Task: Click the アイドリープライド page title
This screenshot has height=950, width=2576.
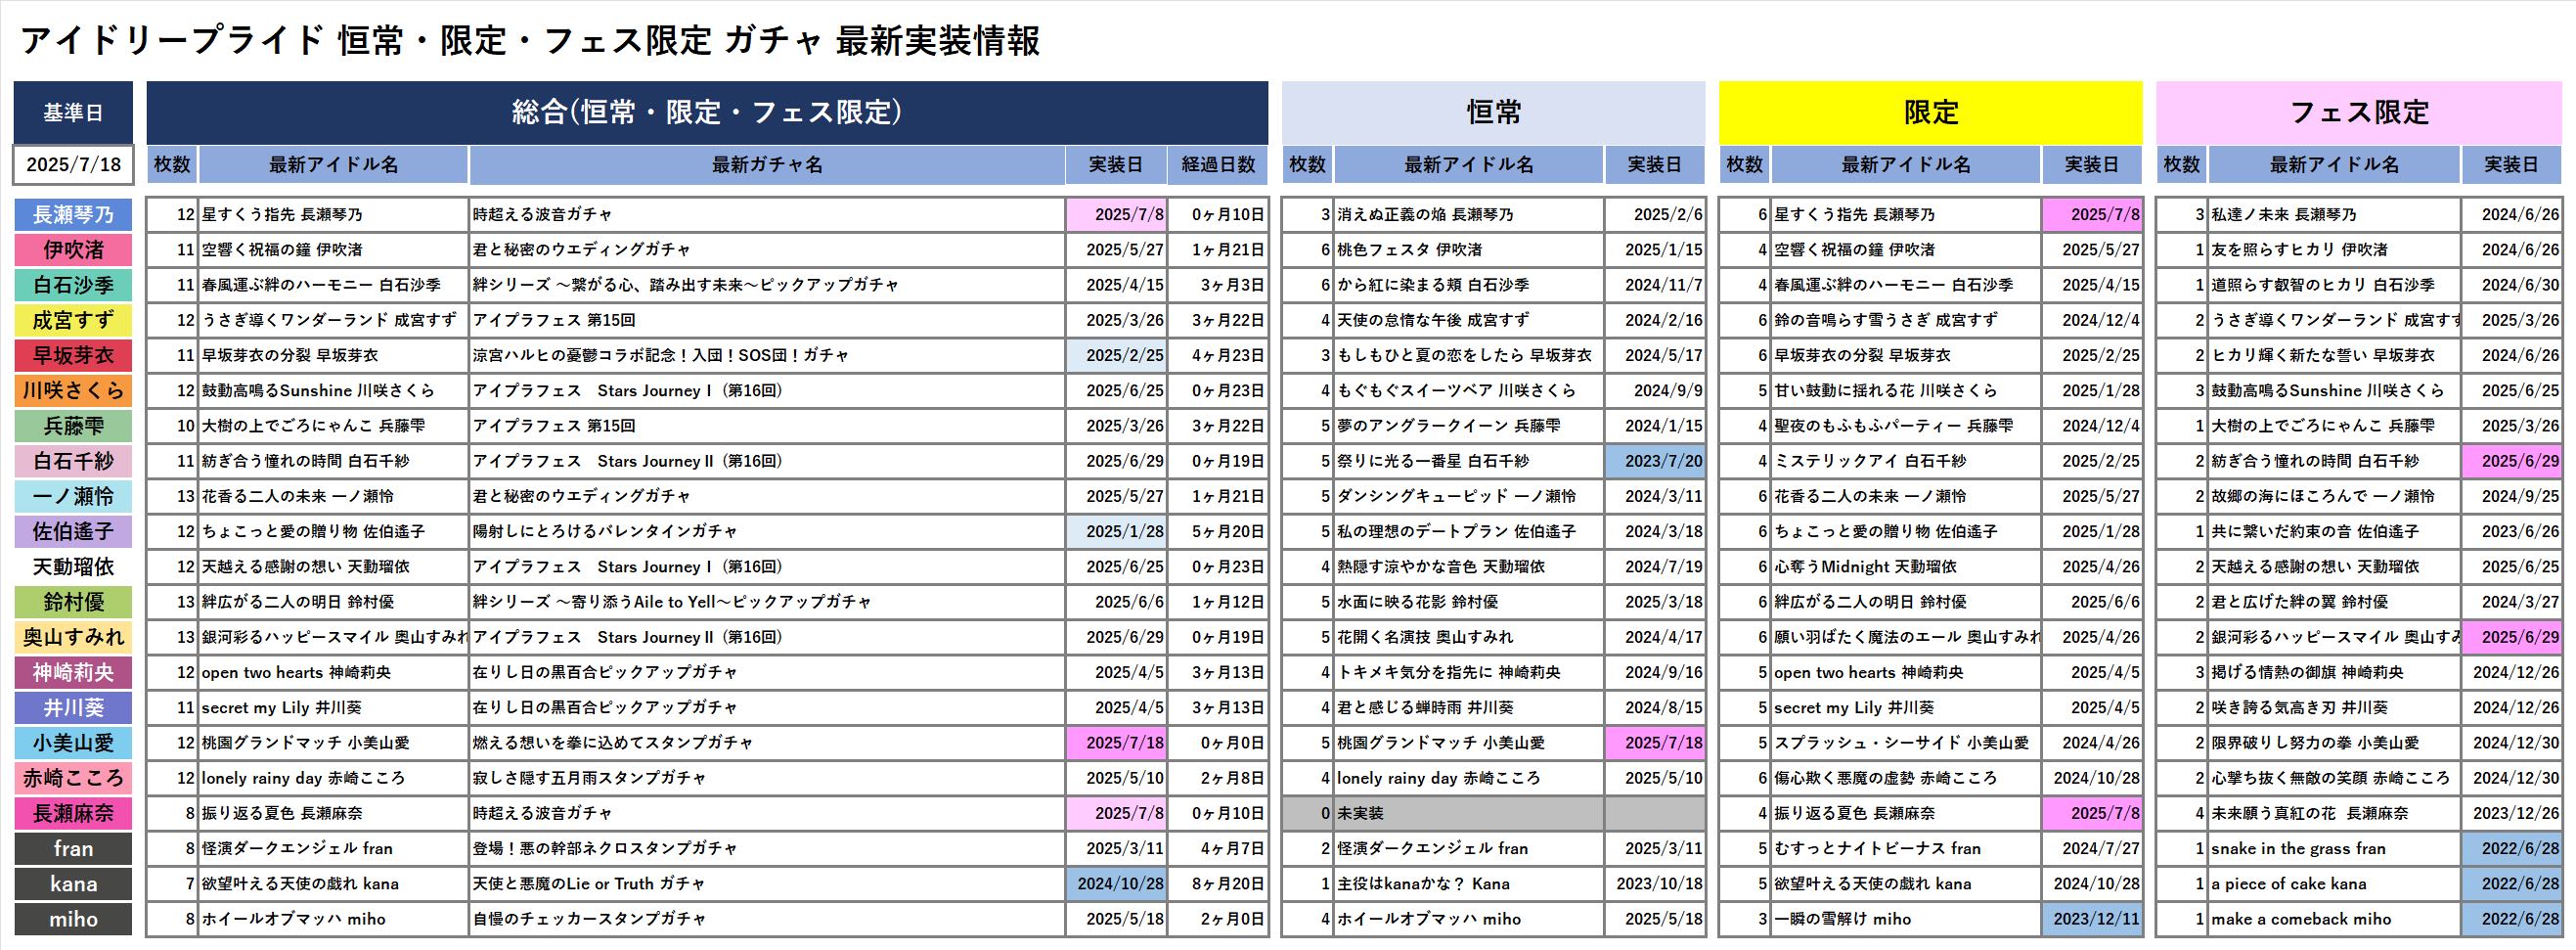Action: coord(530,41)
